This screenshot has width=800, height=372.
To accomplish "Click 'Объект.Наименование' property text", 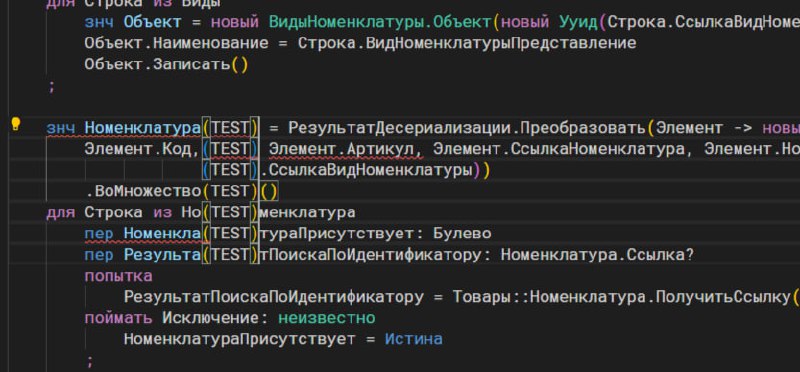I will coord(176,43).
